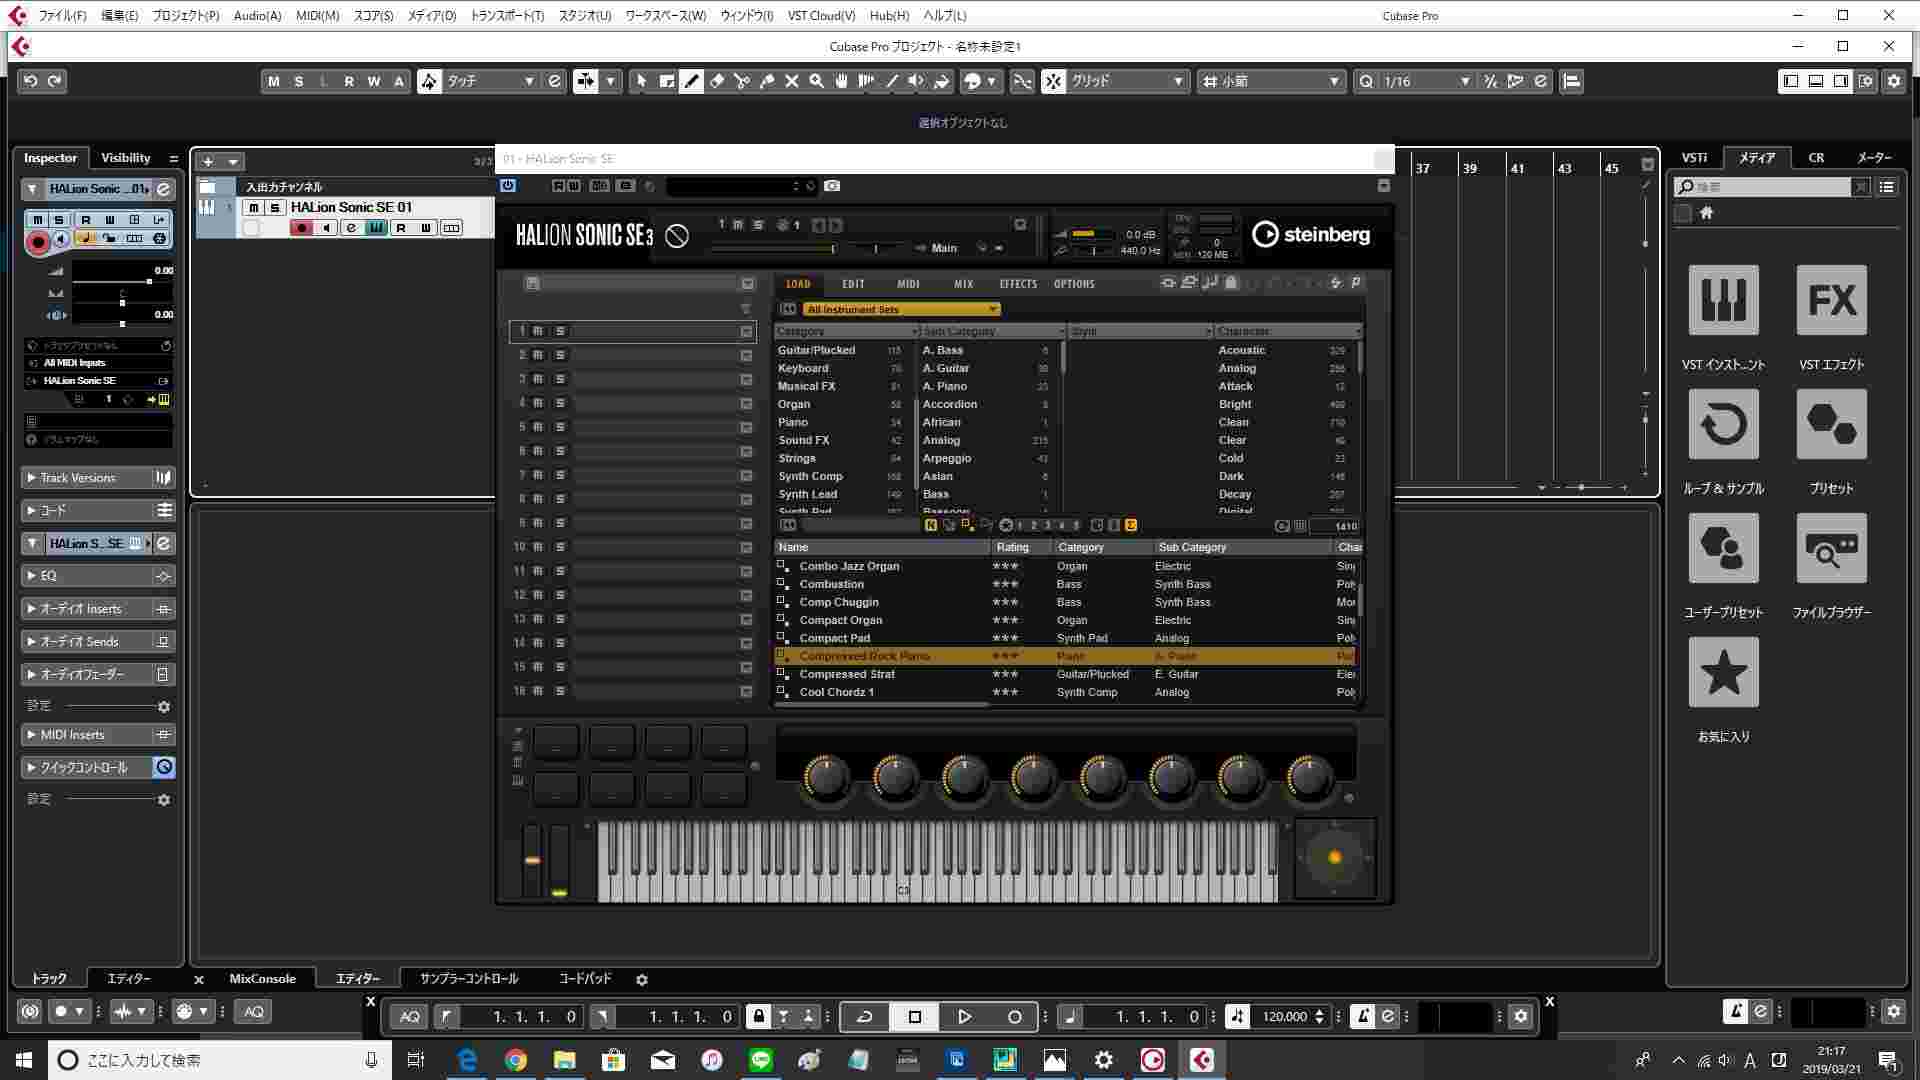Select the Line tool
The width and height of the screenshot is (1920, 1080).
pyautogui.click(x=891, y=81)
